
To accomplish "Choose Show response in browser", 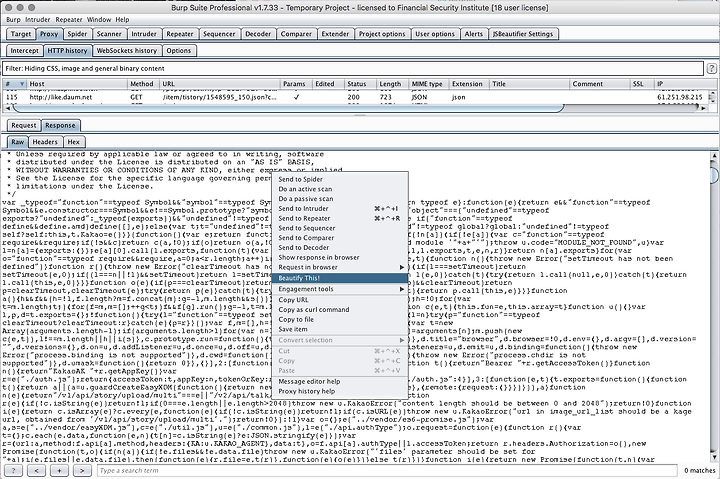I will tap(340, 257).
